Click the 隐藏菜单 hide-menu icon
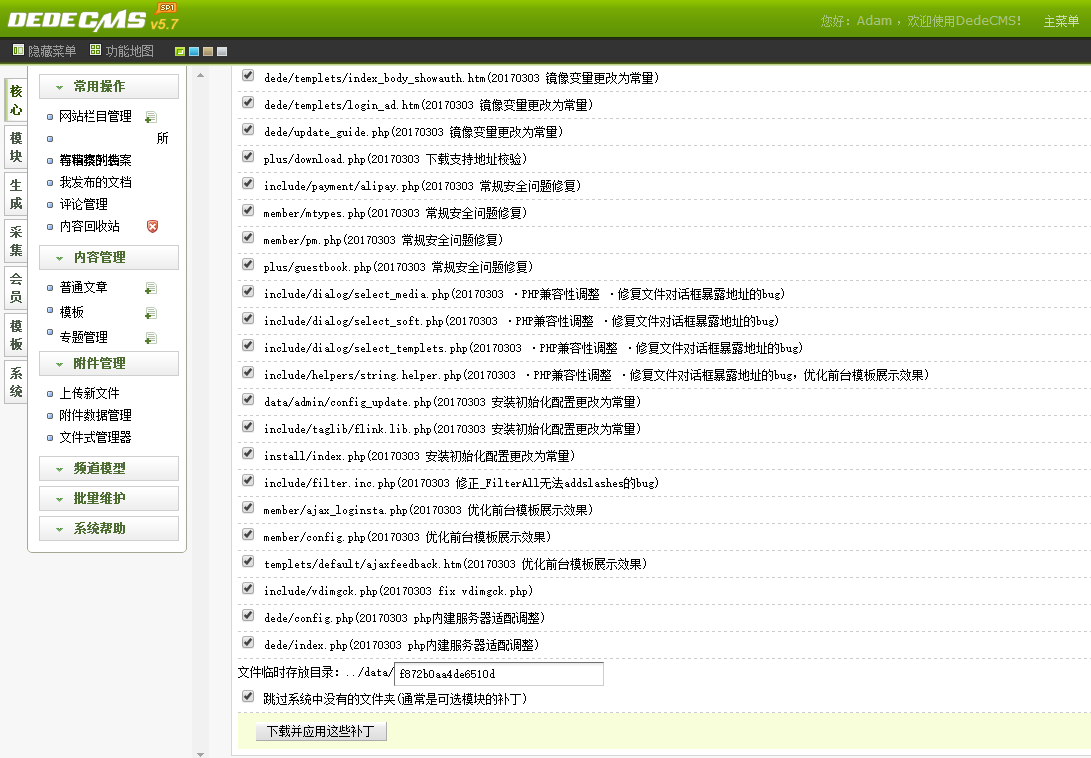1091x758 pixels. point(17,50)
